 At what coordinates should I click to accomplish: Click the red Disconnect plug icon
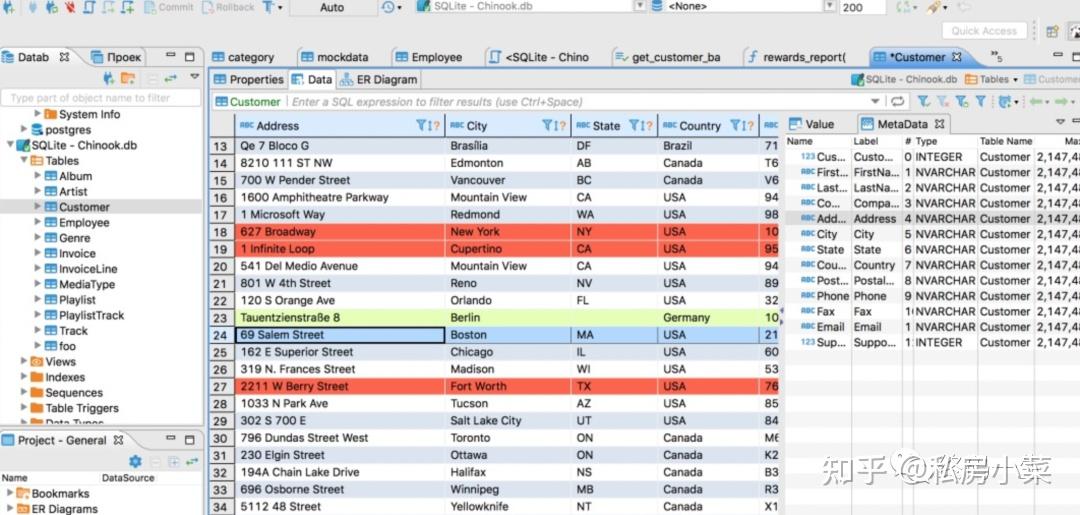(x=70, y=7)
